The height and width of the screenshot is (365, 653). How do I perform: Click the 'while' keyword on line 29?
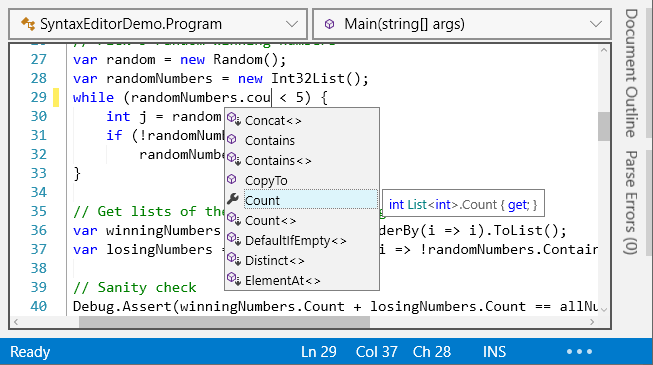93,98
